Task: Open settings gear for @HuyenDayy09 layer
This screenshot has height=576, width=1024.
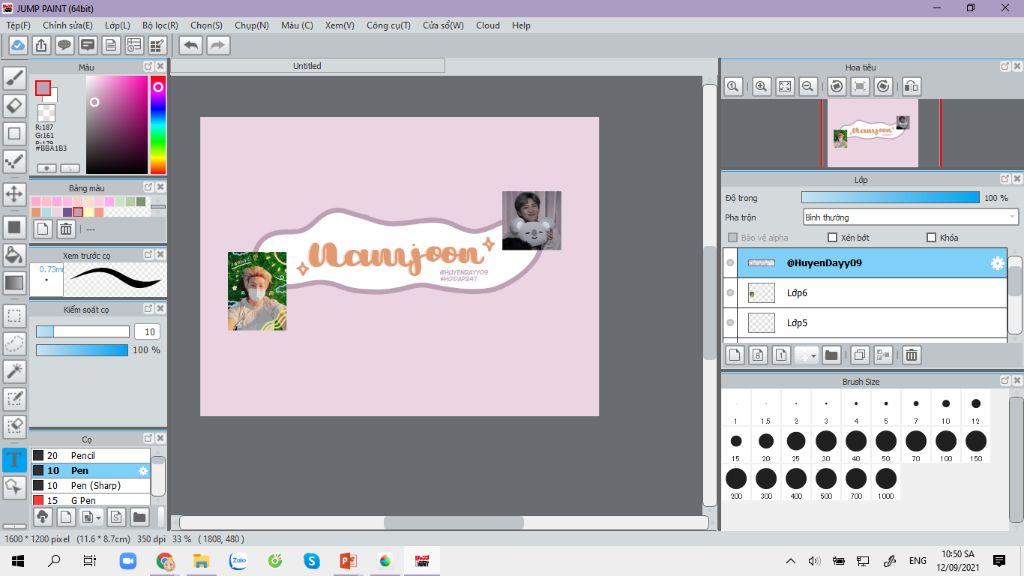Action: pos(996,263)
